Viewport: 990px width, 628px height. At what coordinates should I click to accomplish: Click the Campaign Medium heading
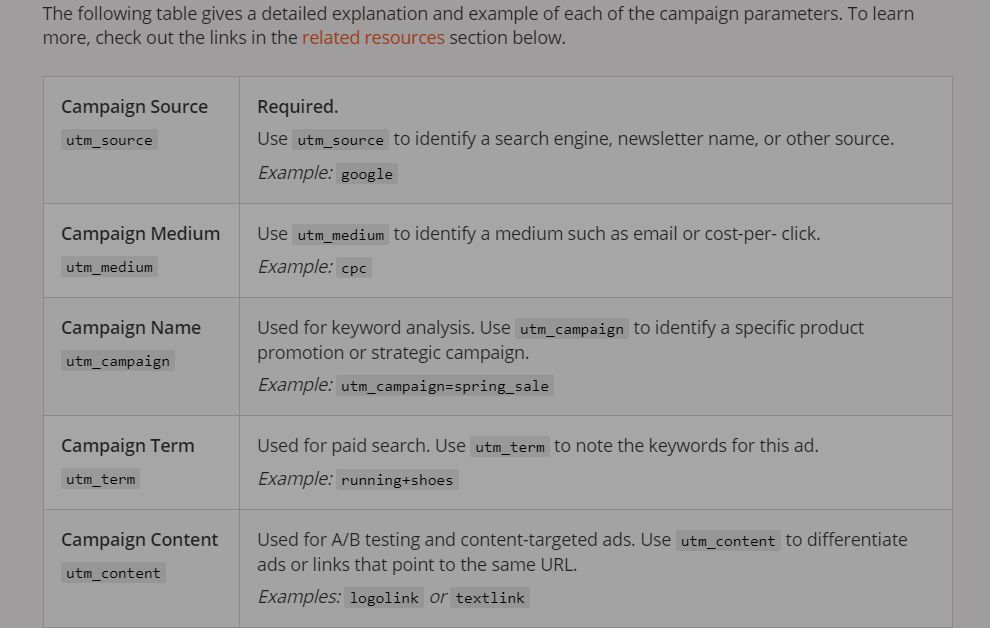(141, 234)
